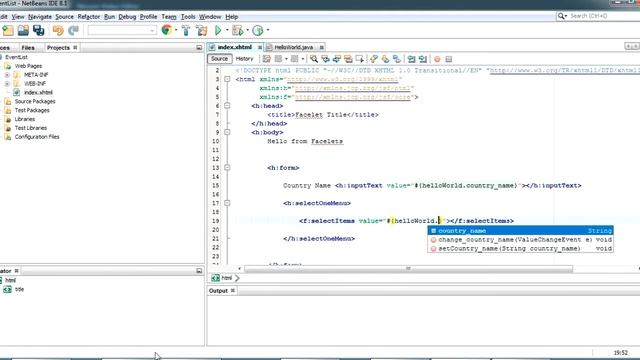Switch to the Files panel tab
This screenshot has height=360, width=640.
click(28, 48)
